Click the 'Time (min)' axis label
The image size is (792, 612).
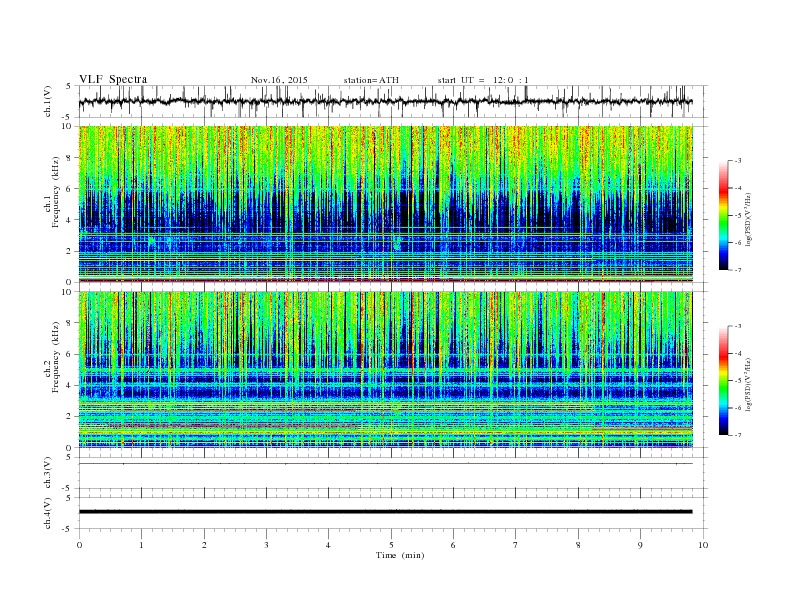(x=400, y=555)
